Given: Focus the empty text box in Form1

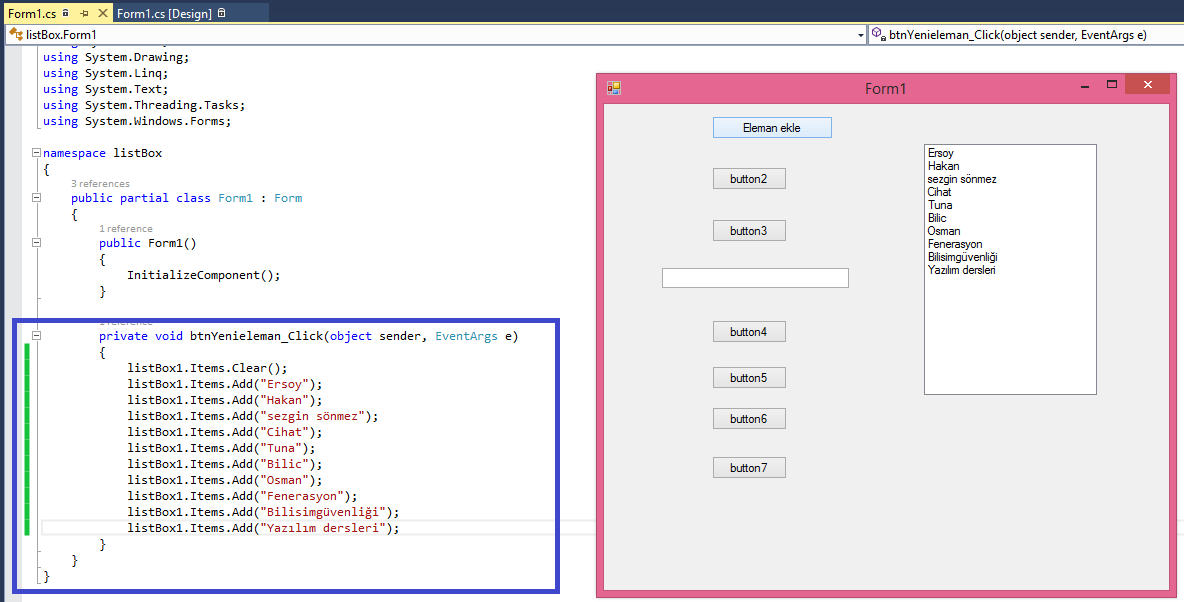Looking at the screenshot, I should [755, 278].
